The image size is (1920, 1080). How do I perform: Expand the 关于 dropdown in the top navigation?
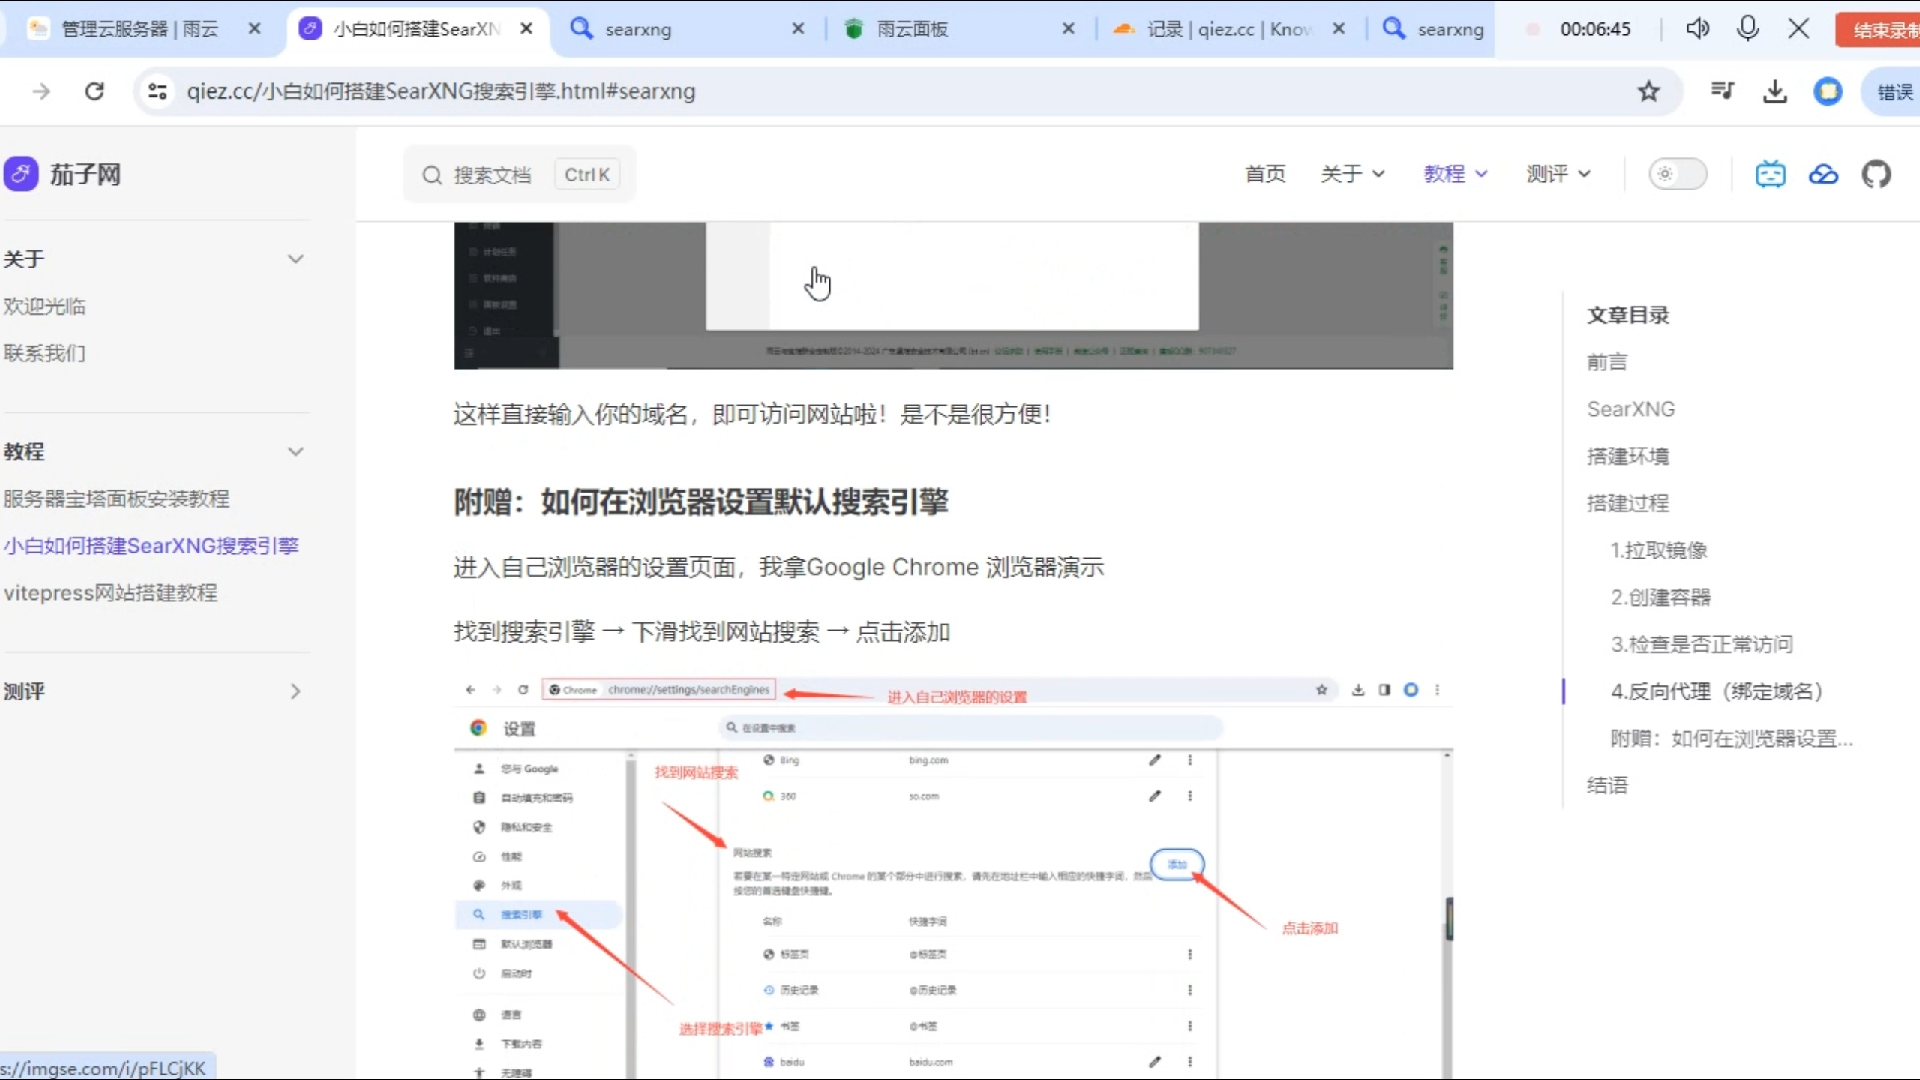1352,174
